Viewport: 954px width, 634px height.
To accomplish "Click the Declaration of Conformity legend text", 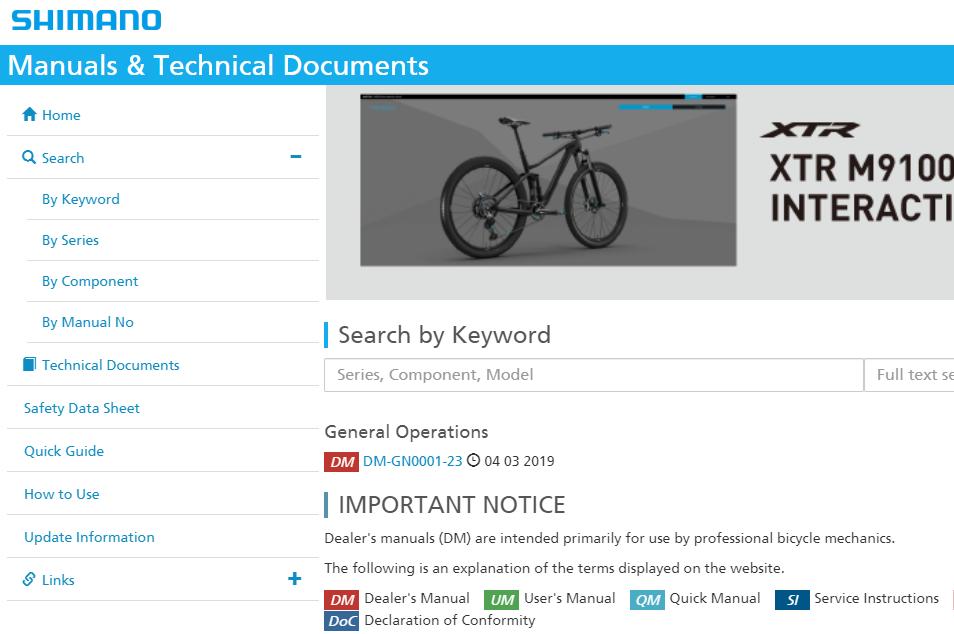I will [x=450, y=621].
